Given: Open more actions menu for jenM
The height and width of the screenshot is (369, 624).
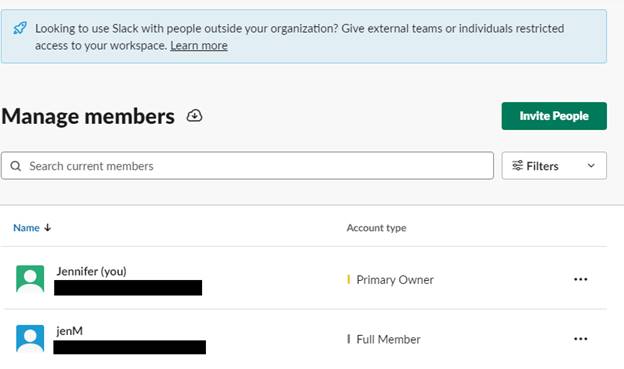Looking at the screenshot, I should (x=580, y=339).
